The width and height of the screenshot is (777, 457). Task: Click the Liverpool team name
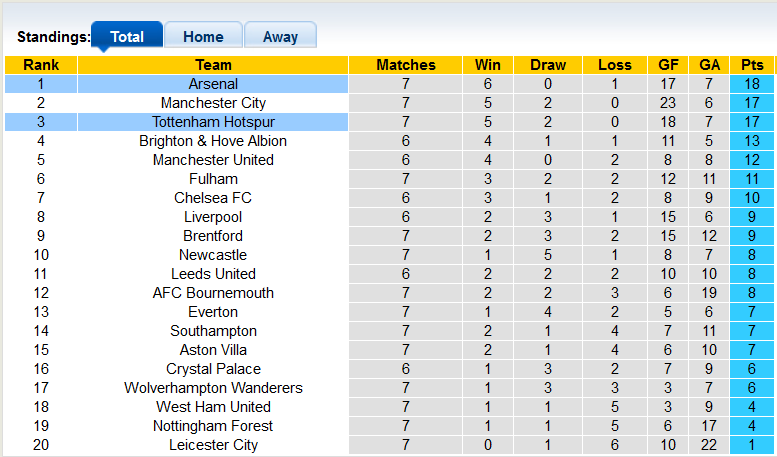tap(213, 217)
